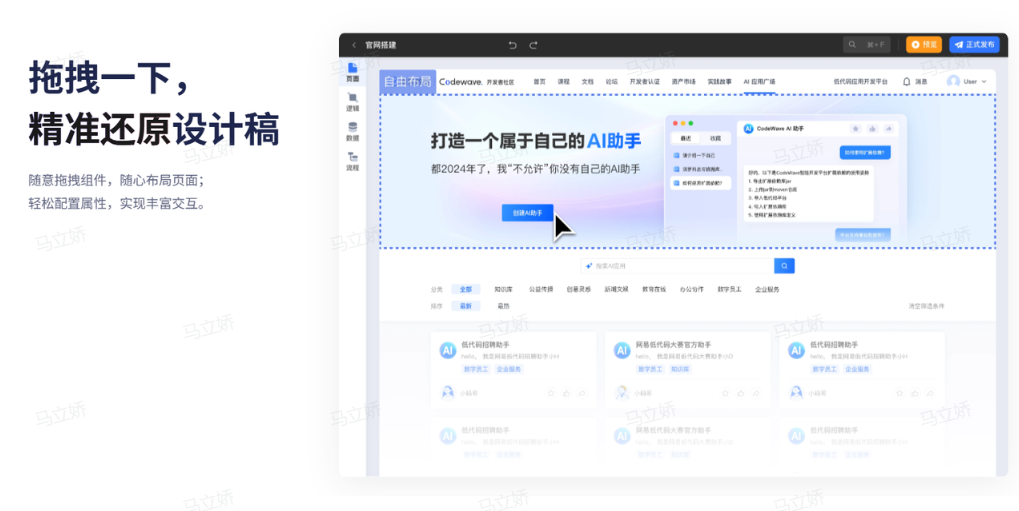Switch to 收藏 tab in chat panel
Image resolution: width=1019 pixels, height=511 pixels.
(x=716, y=138)
